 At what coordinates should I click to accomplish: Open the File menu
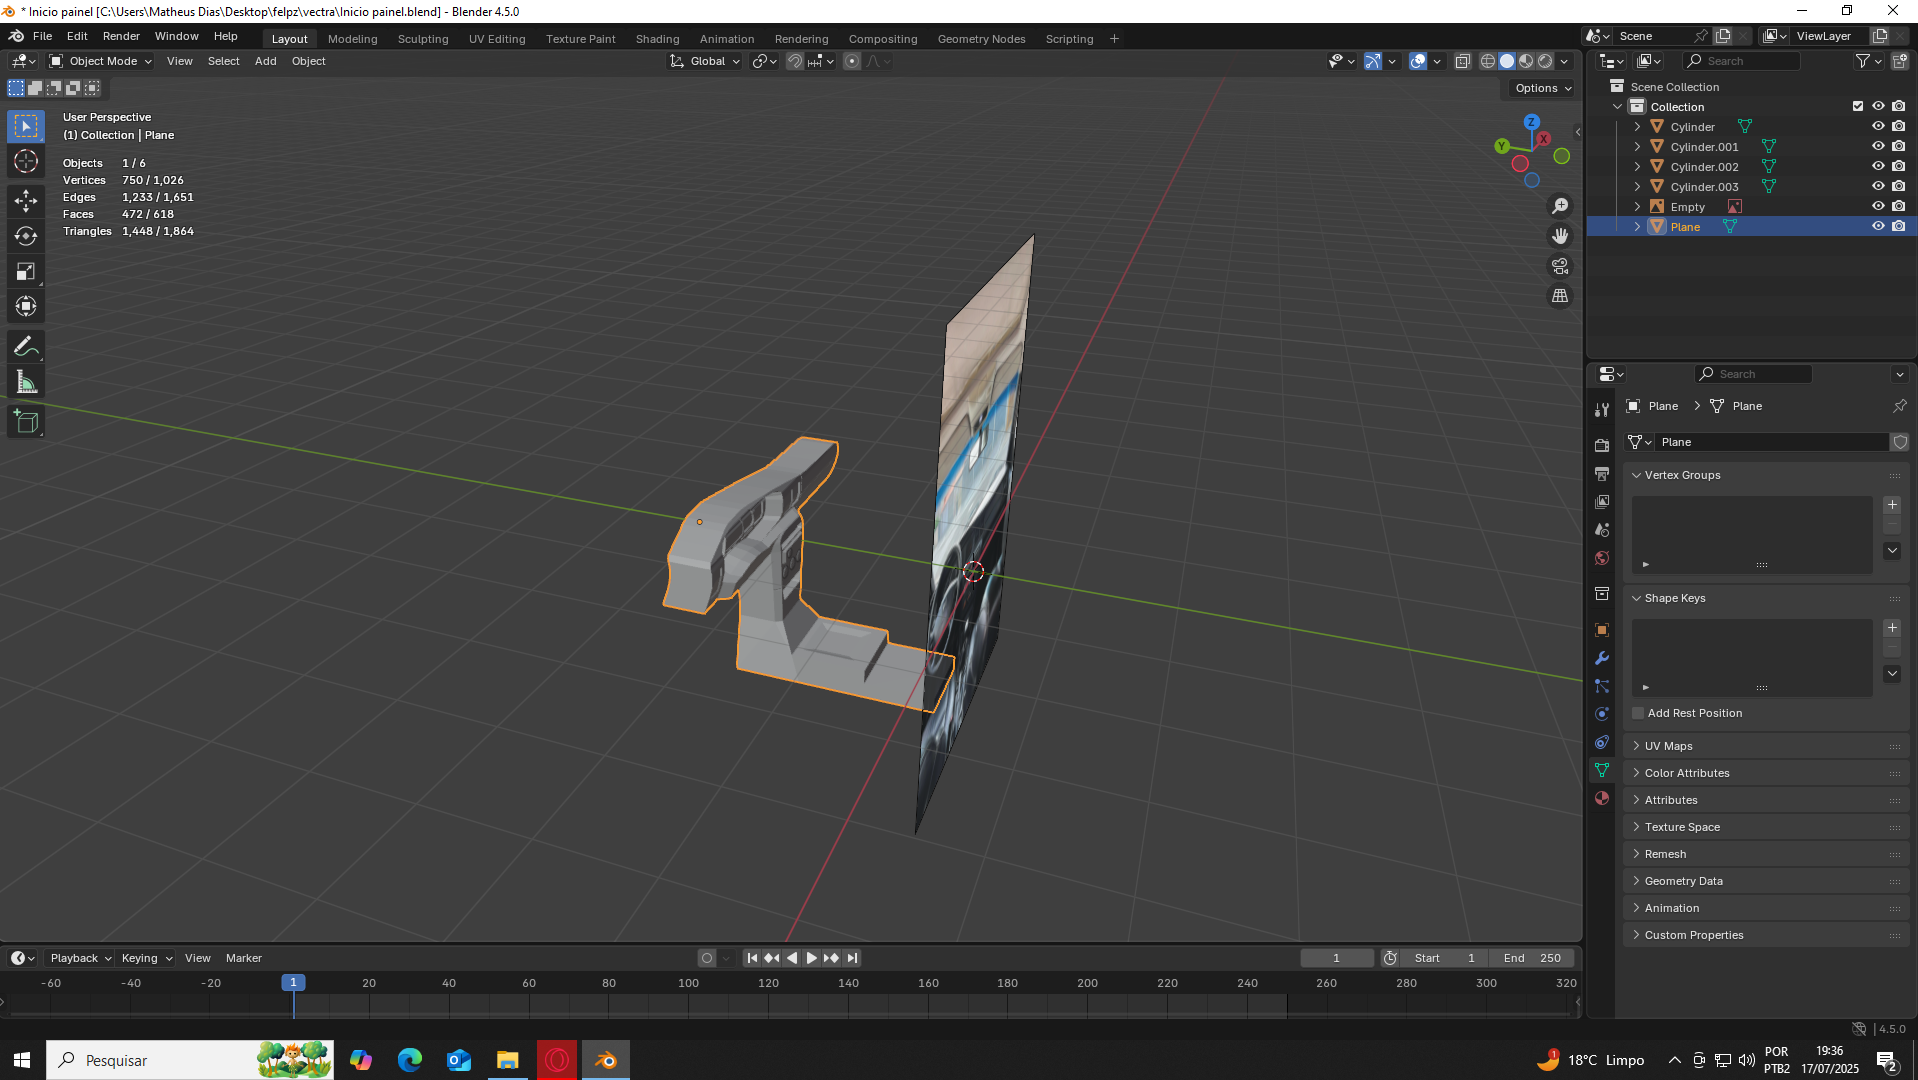[x=42, y=36]
